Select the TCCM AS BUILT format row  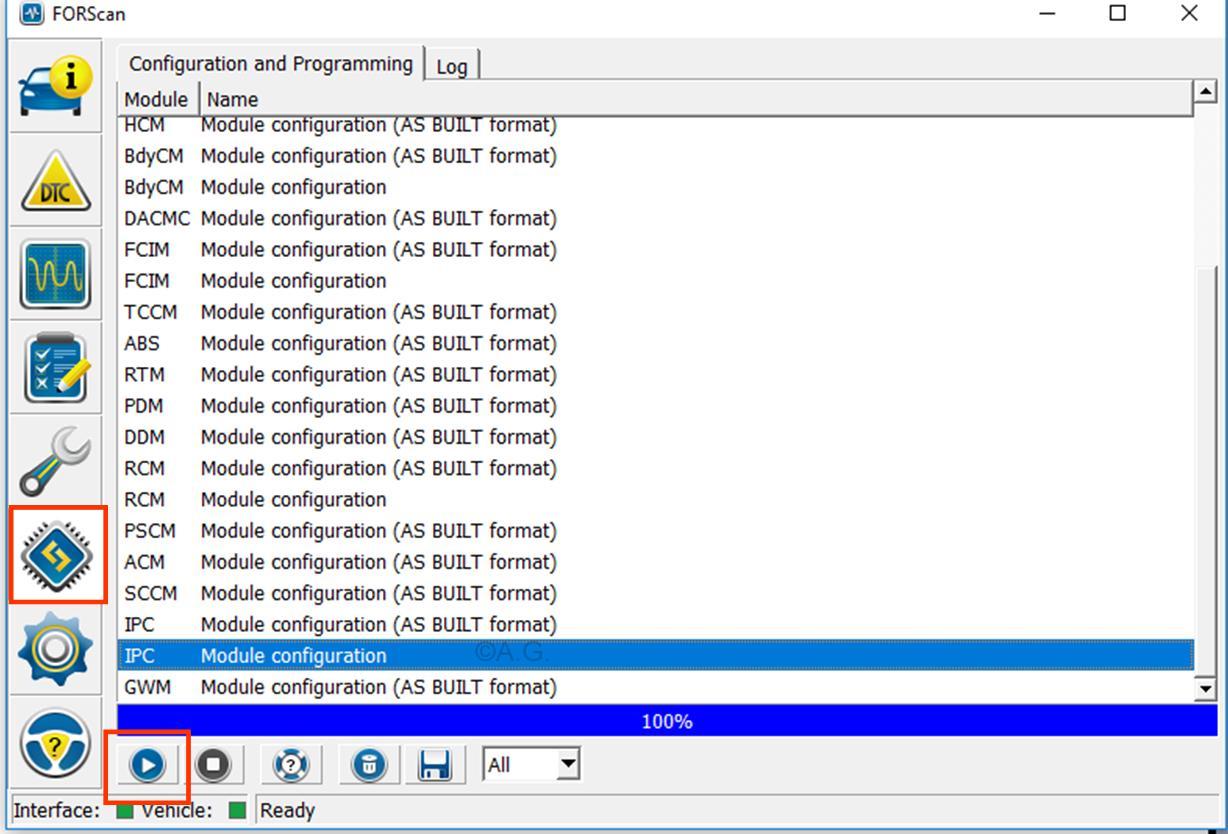click(656, 312)
